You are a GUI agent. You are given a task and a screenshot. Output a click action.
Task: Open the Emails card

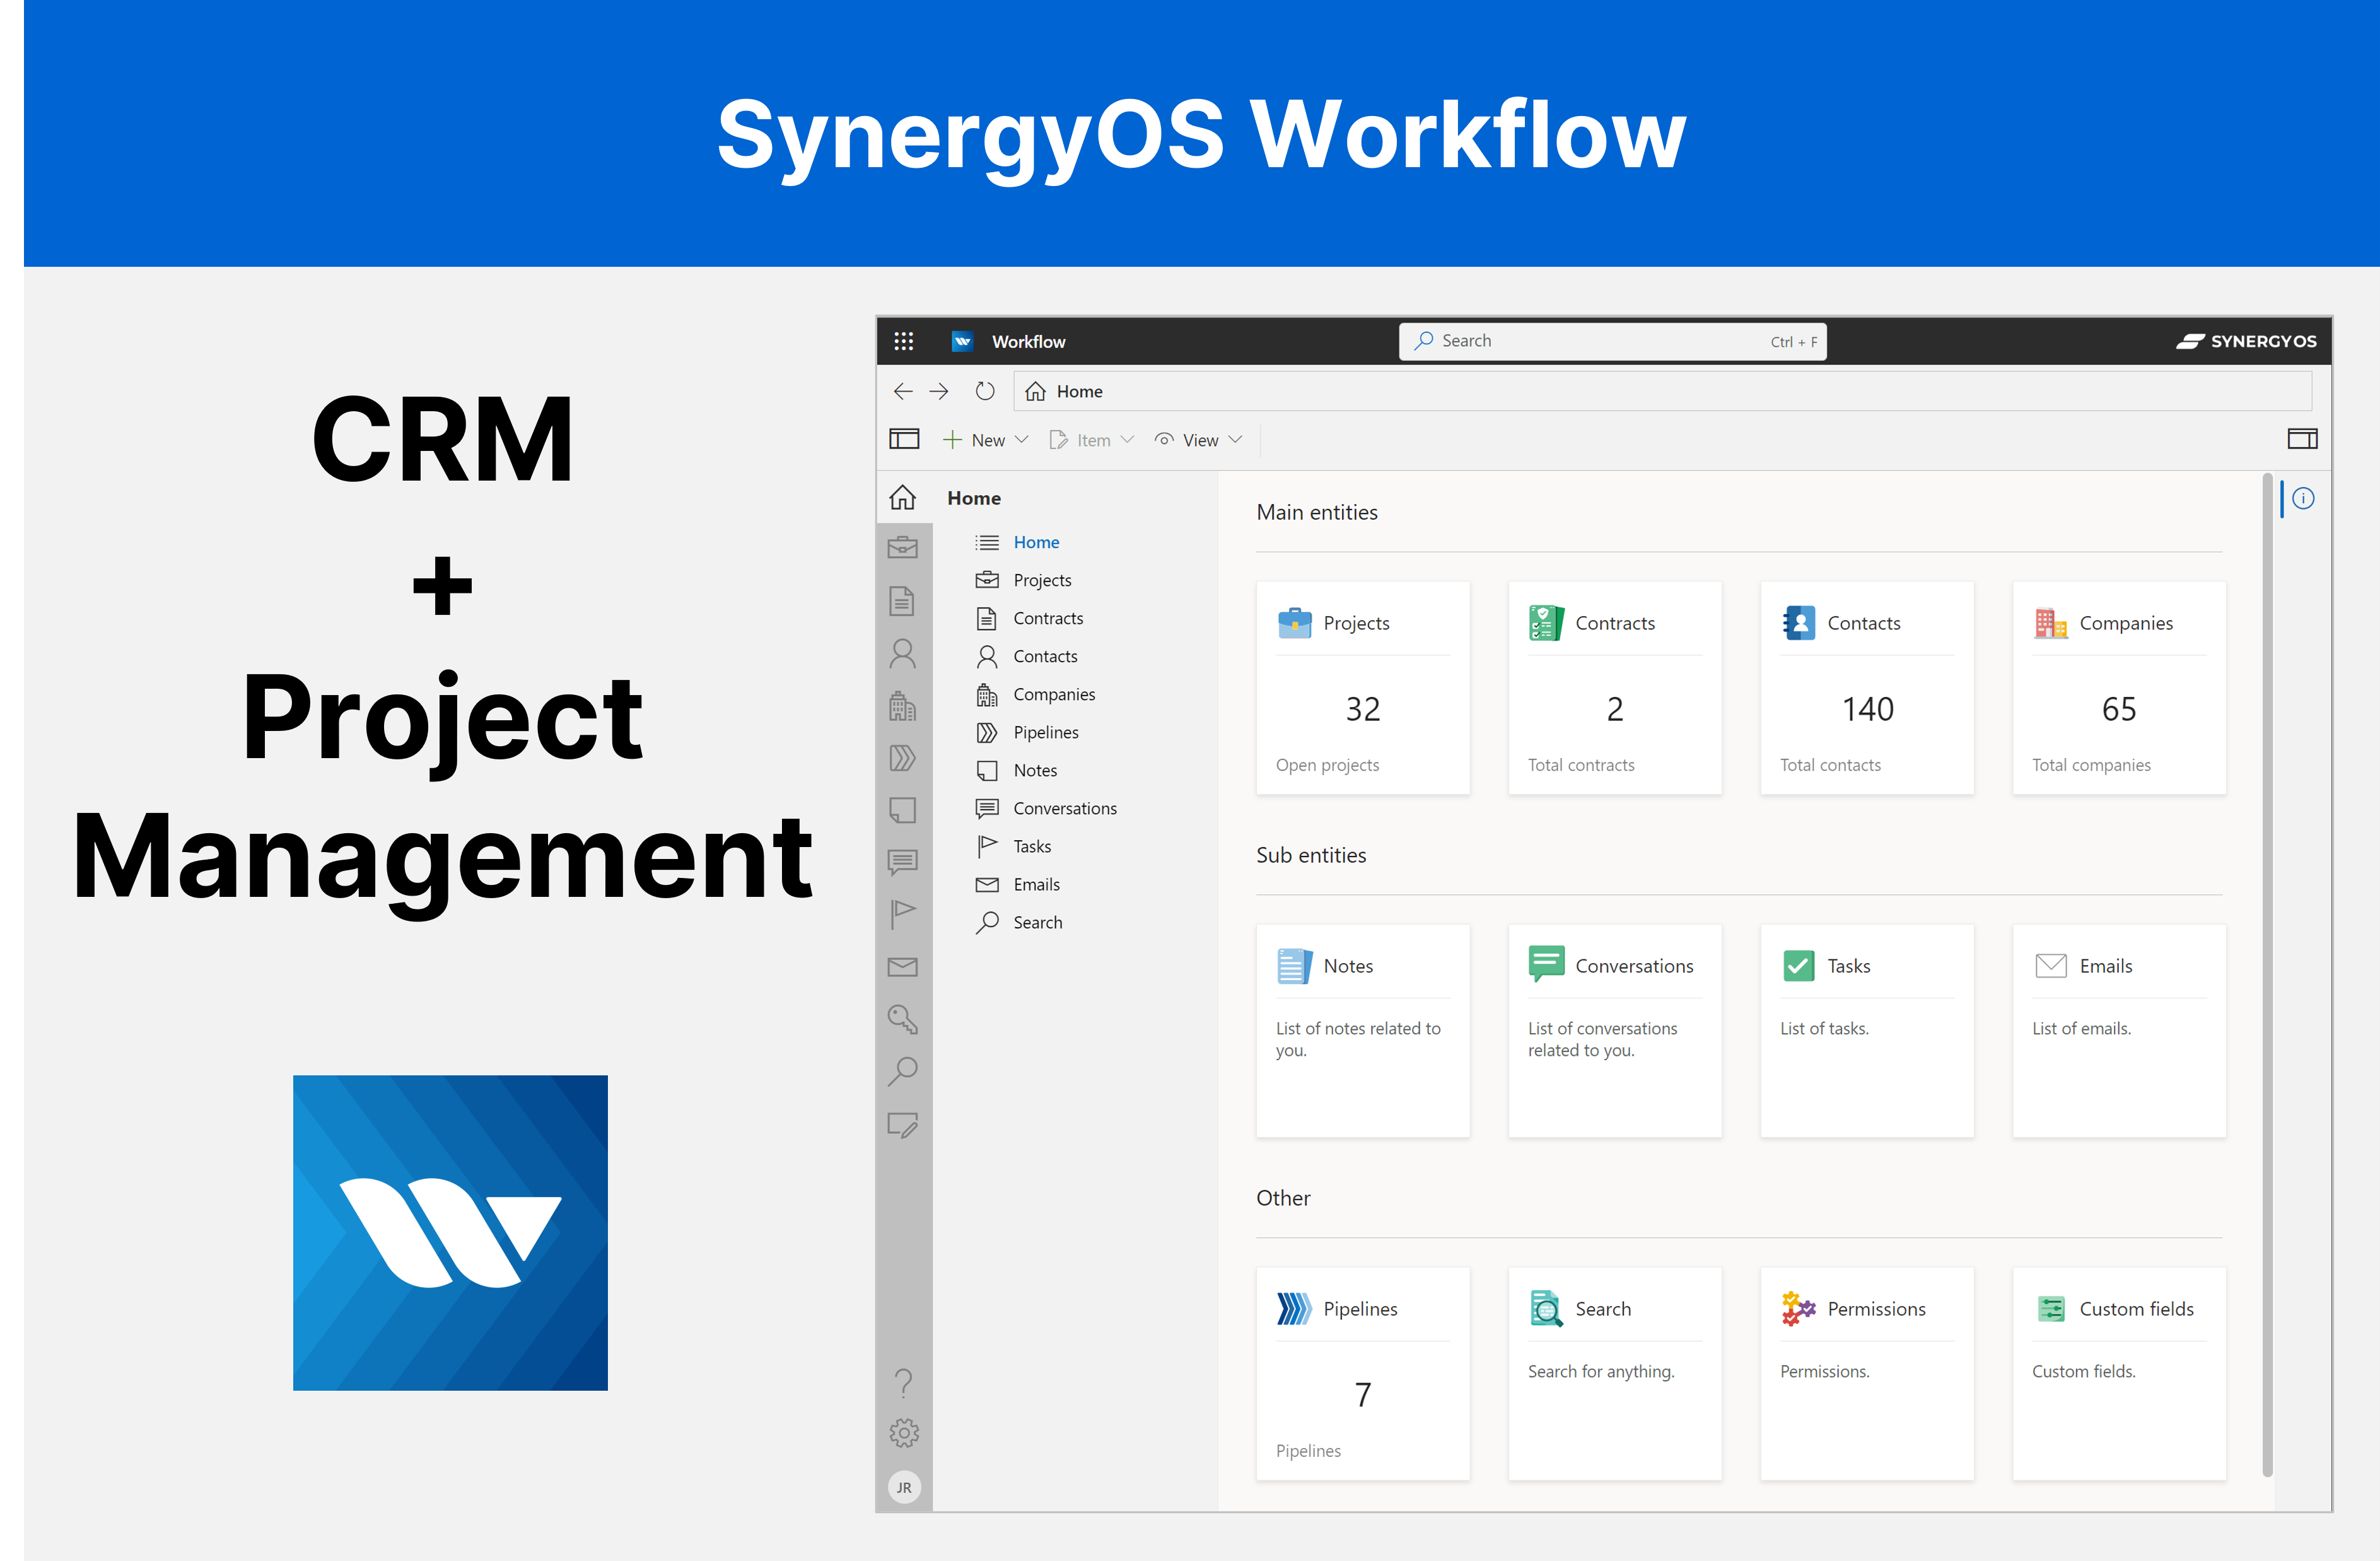(2119, 1031)
